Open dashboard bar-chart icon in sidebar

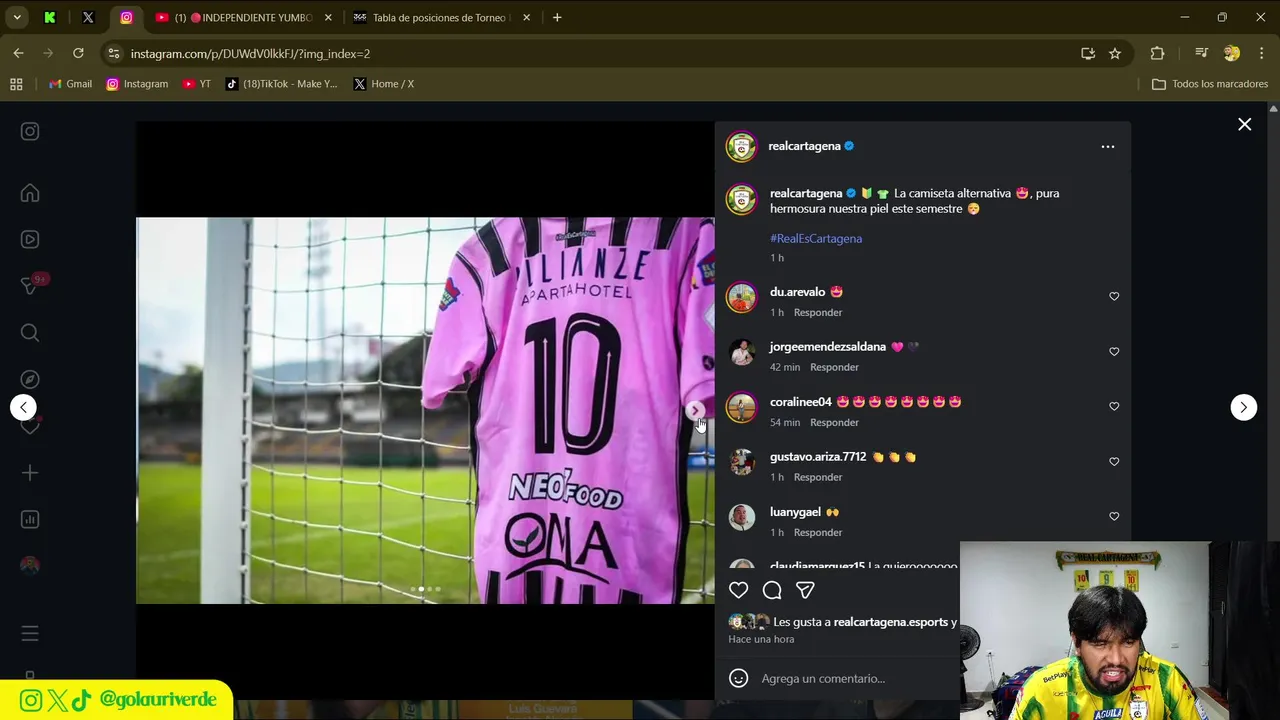pos(30,519)
